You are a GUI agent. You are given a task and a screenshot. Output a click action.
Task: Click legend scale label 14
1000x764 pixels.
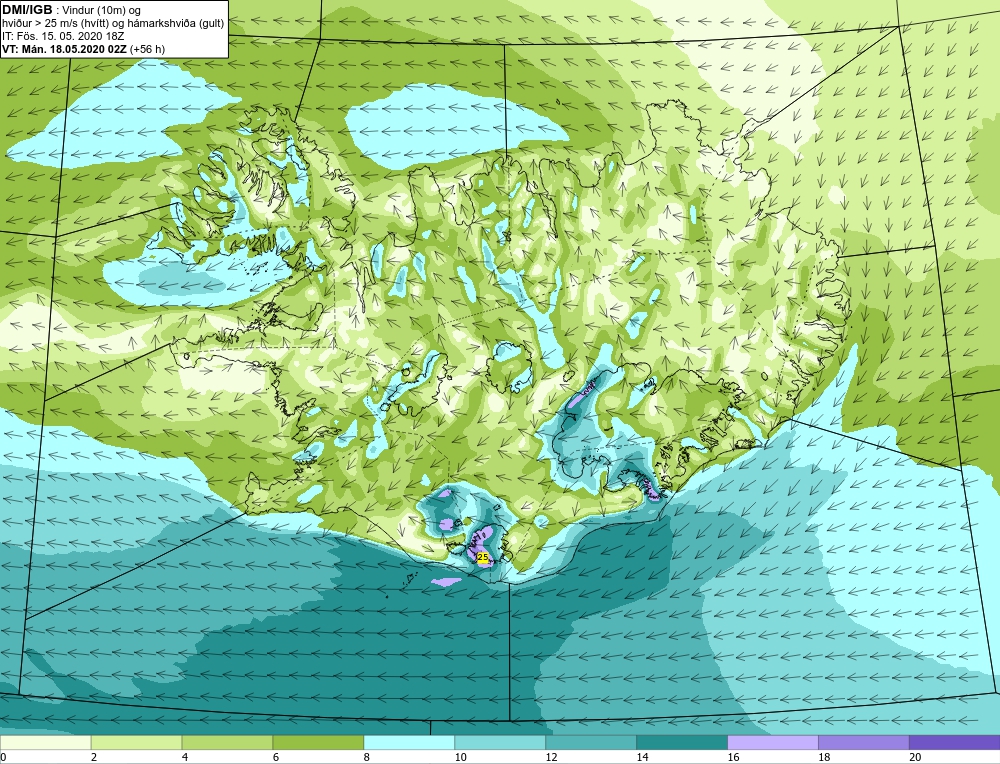click(x=642, y=757)
